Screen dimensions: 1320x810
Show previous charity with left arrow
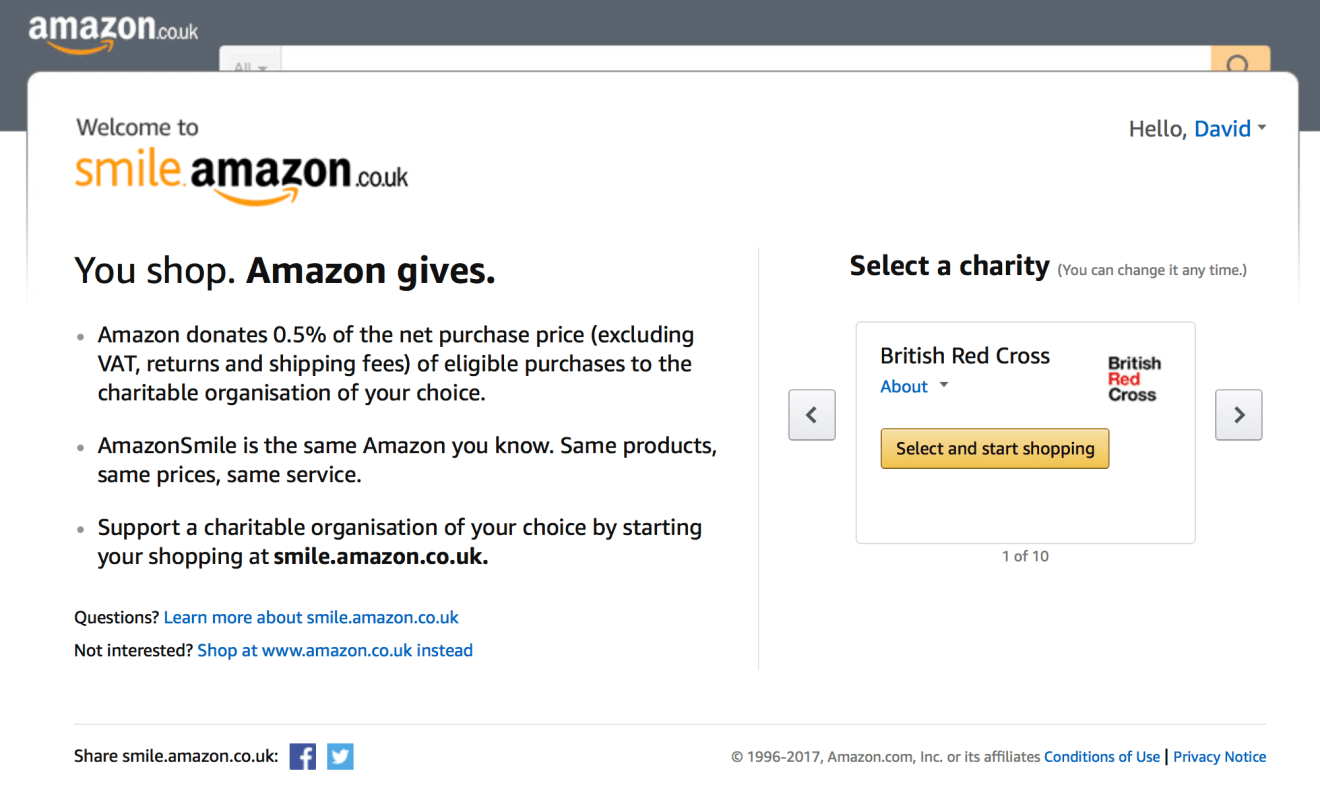[811, 415]
